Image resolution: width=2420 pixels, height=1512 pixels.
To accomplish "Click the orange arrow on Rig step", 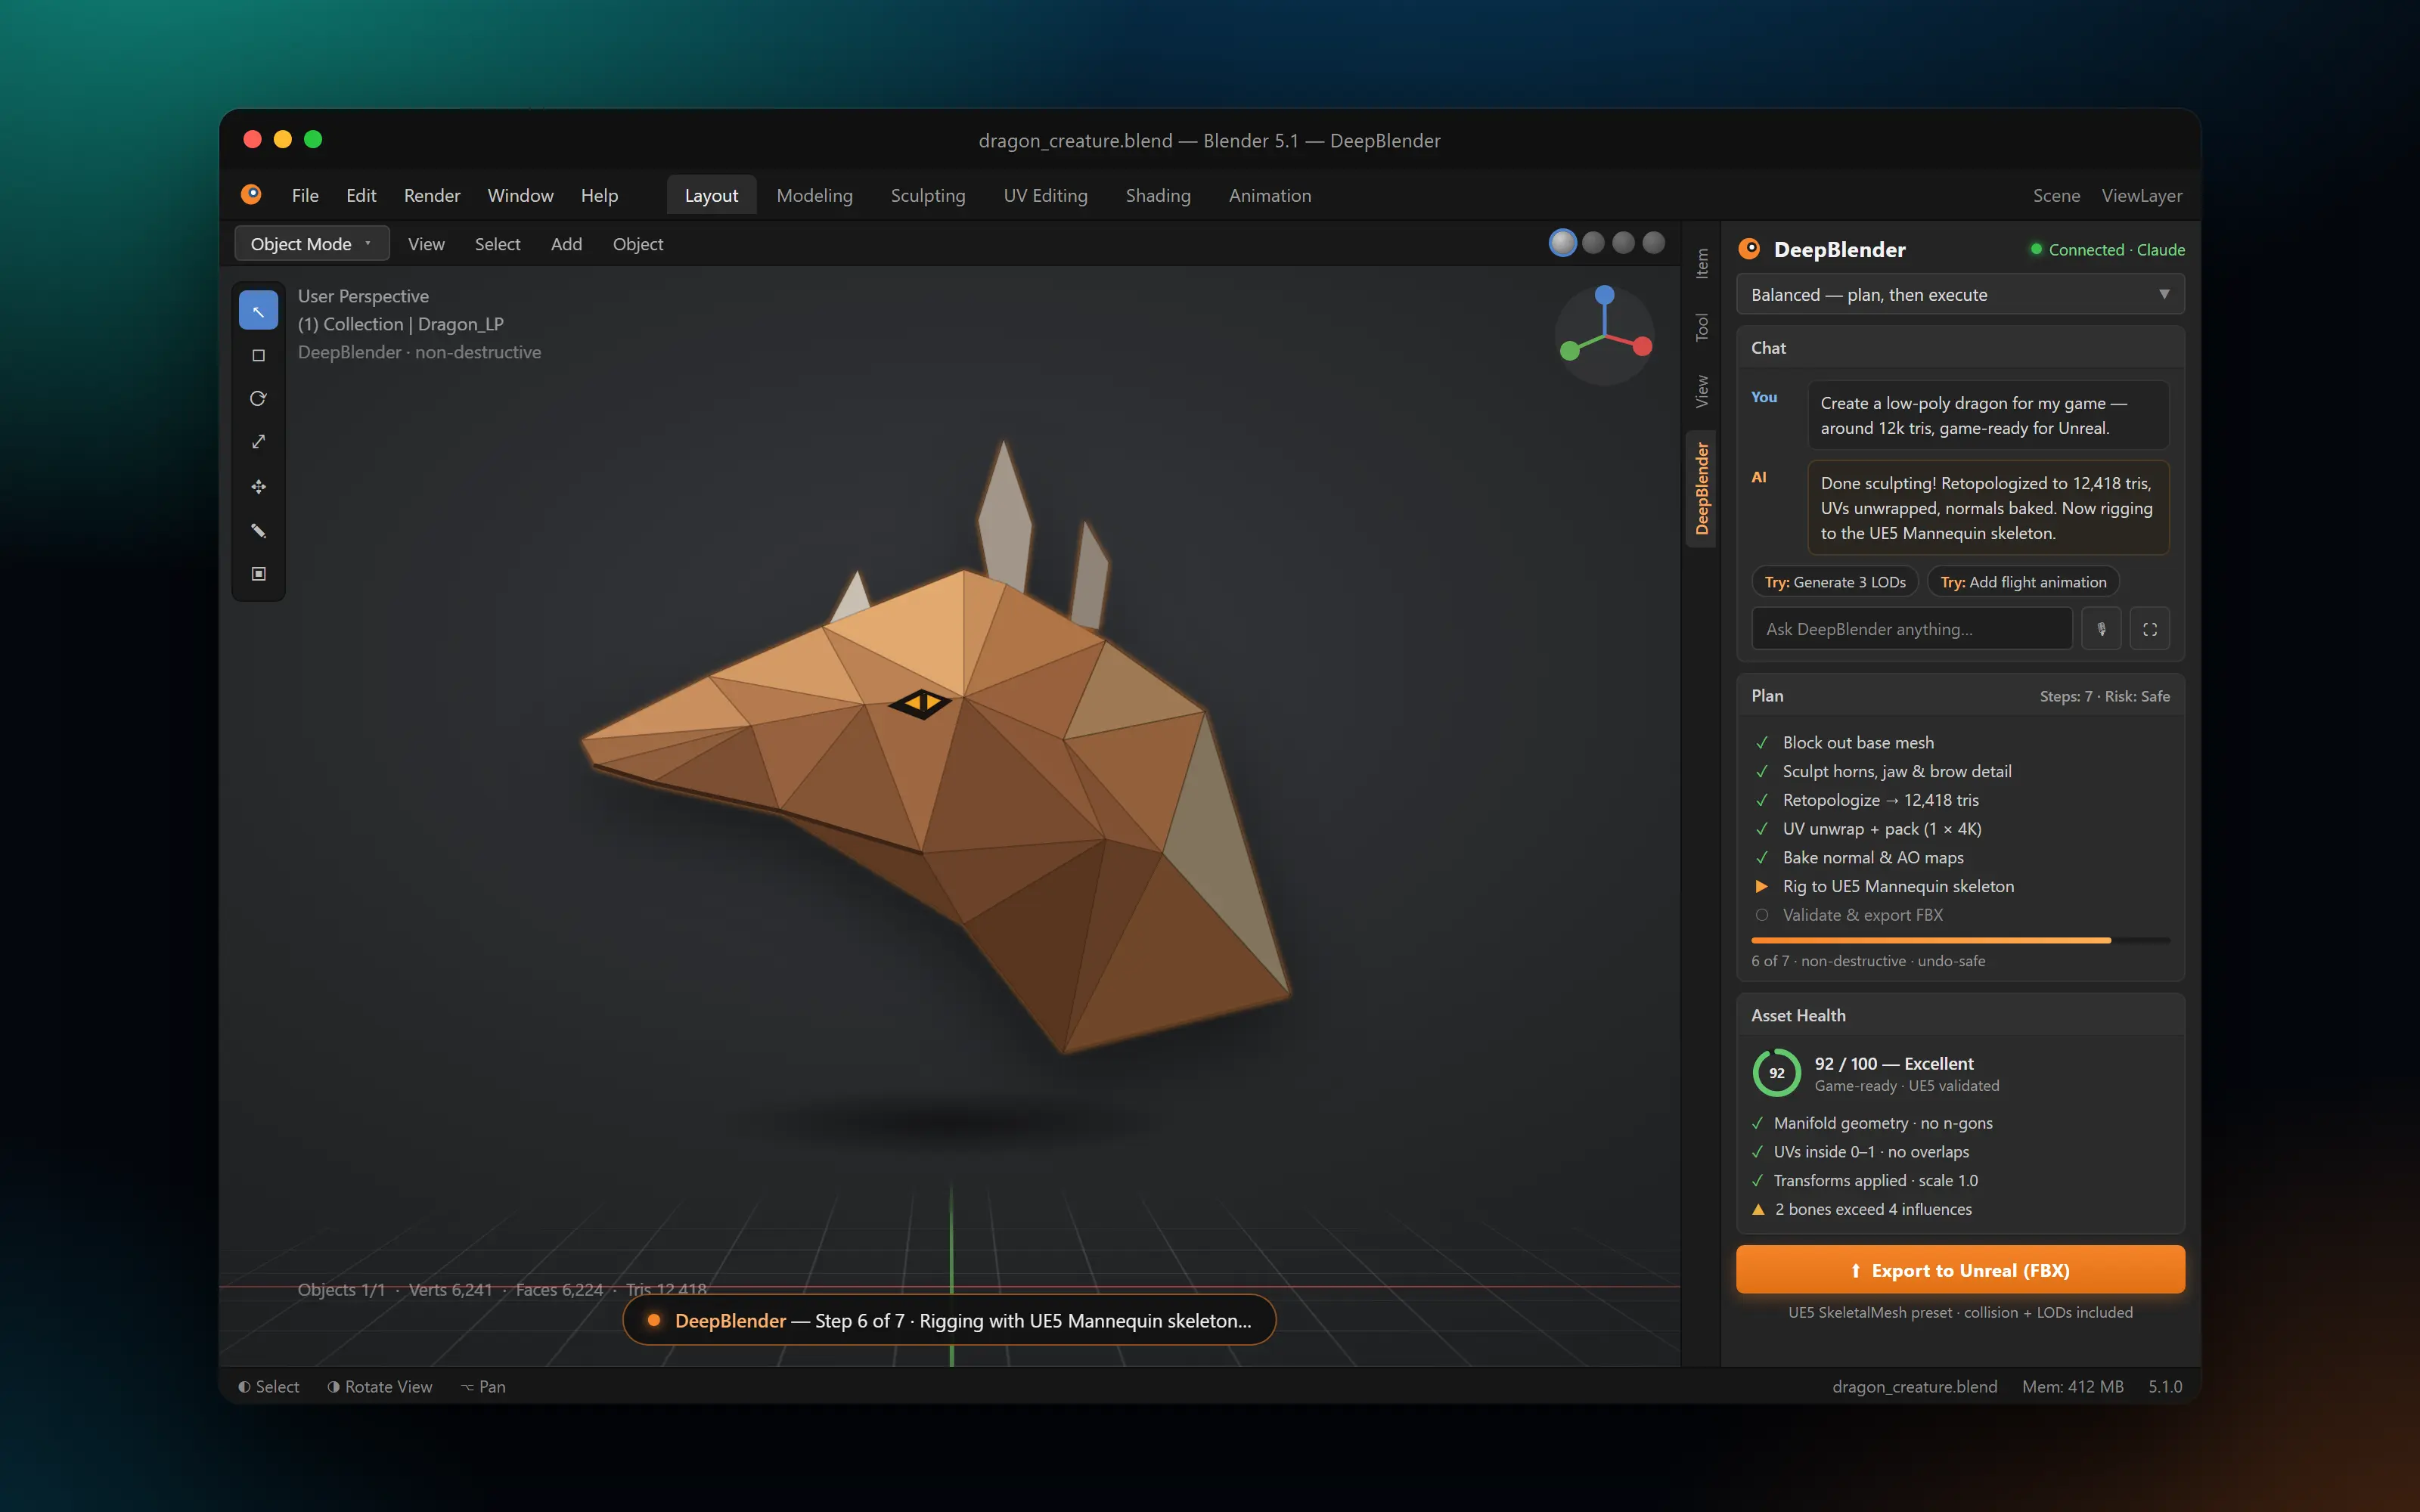I will pos(1761,886).
